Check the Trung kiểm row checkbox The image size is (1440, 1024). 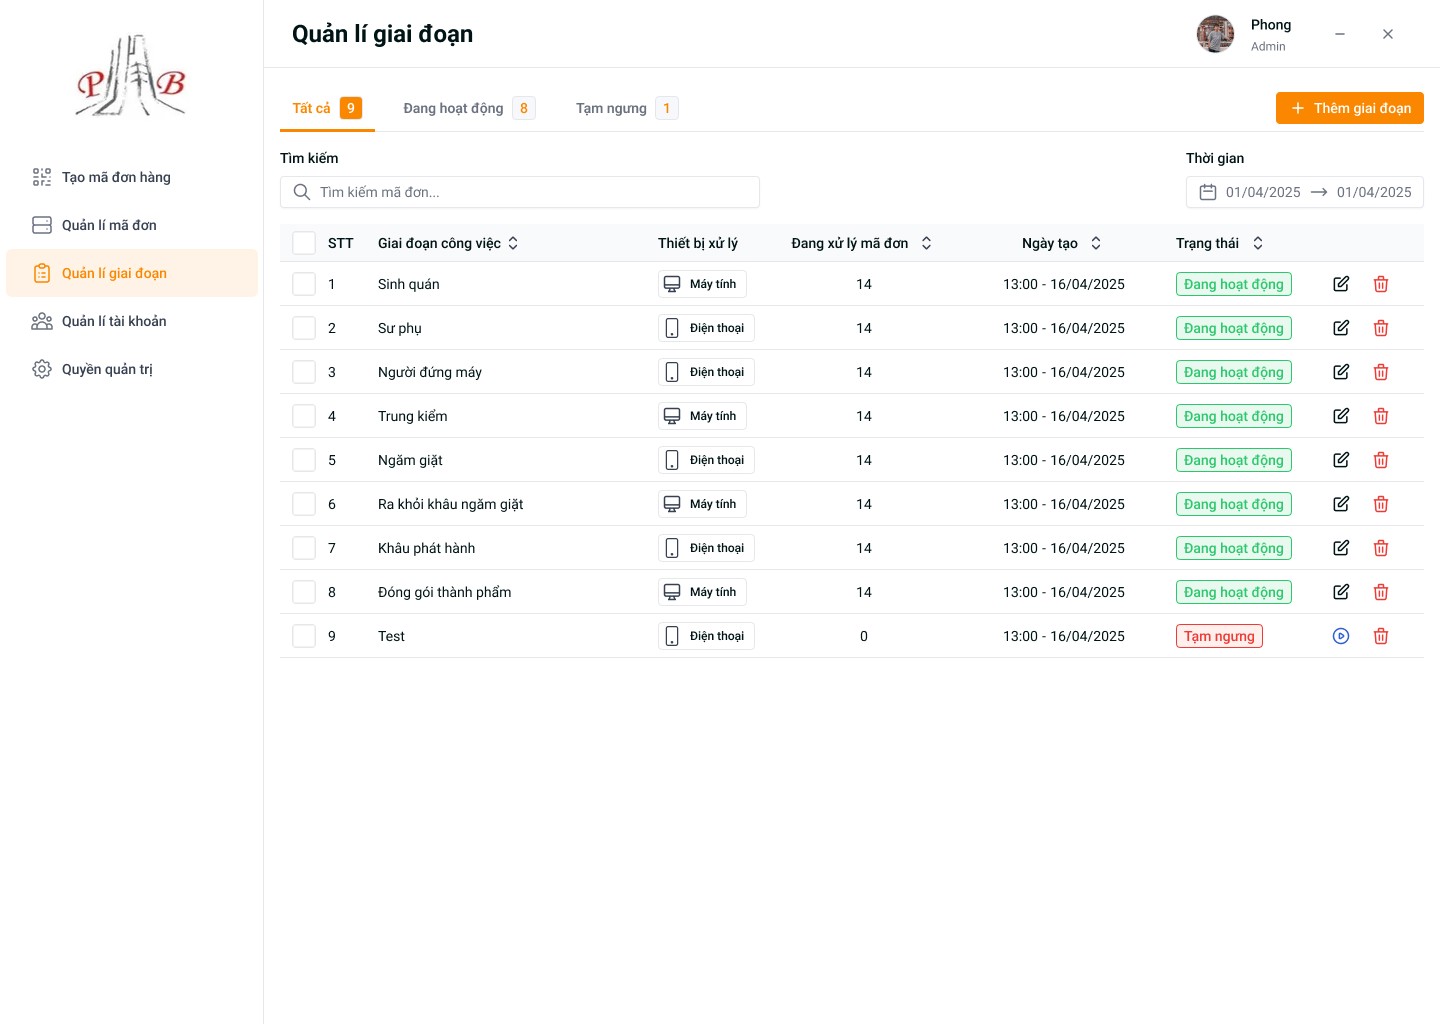point(304,416)
